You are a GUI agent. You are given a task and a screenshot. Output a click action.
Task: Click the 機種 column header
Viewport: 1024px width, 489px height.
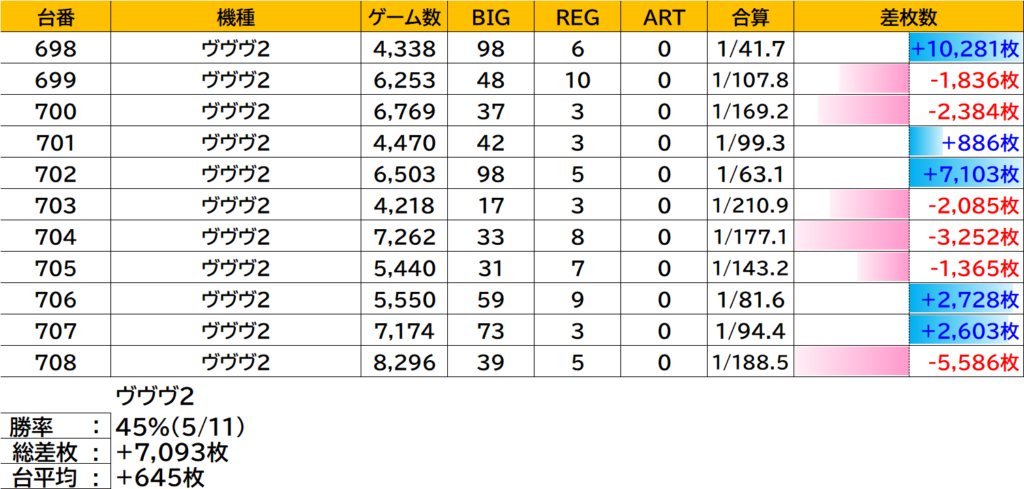pyautogui.click(x=234, y=16)
